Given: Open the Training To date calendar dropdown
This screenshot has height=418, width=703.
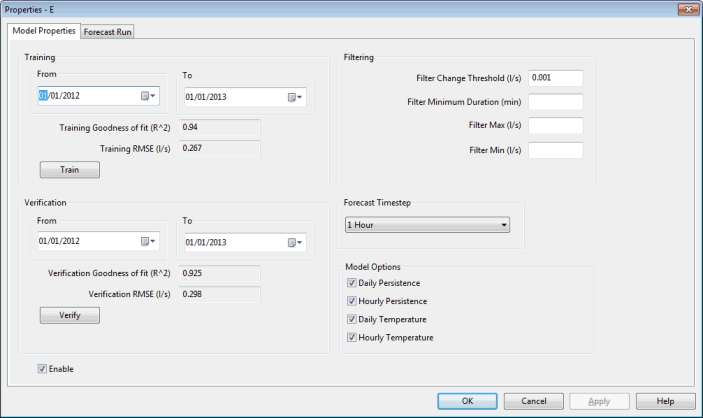Looking at the screenshot, I should (x=295, y=97).
